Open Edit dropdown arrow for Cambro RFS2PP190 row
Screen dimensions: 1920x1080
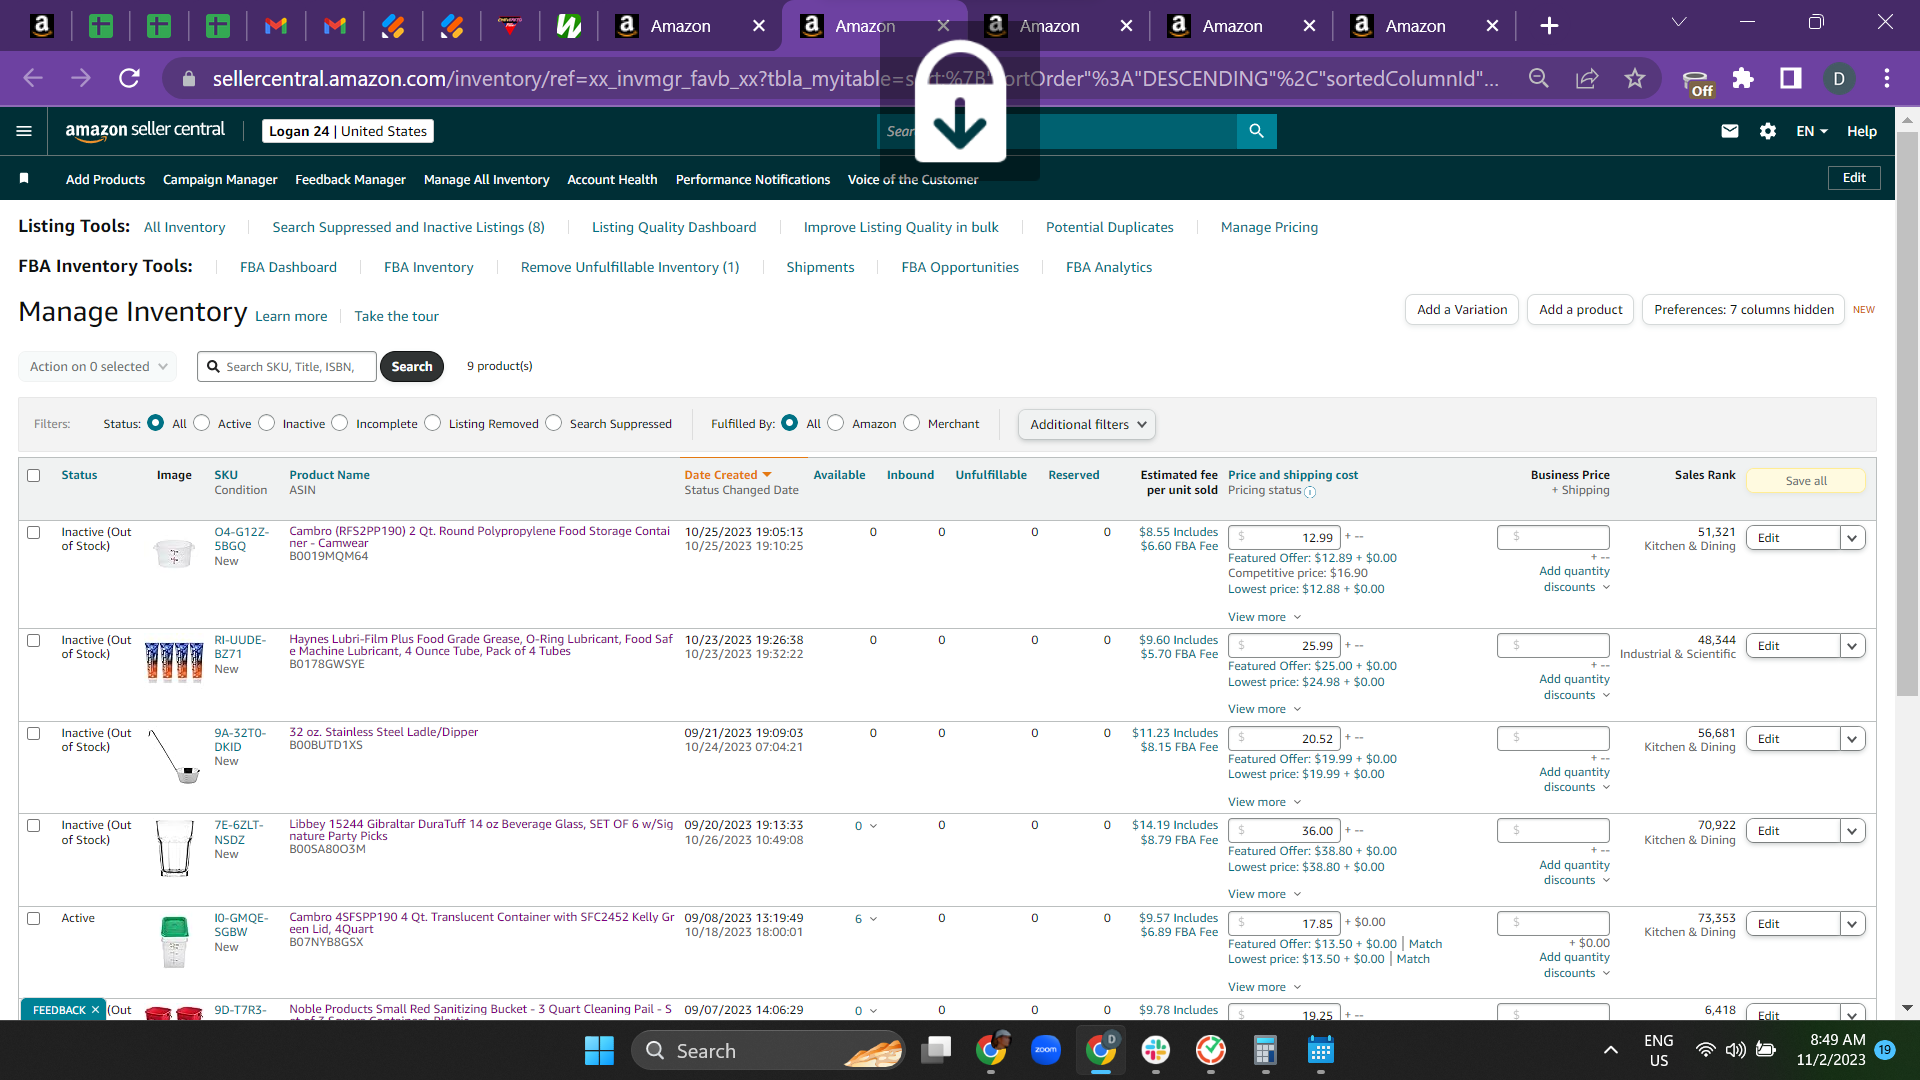[x=1852, y=538]
